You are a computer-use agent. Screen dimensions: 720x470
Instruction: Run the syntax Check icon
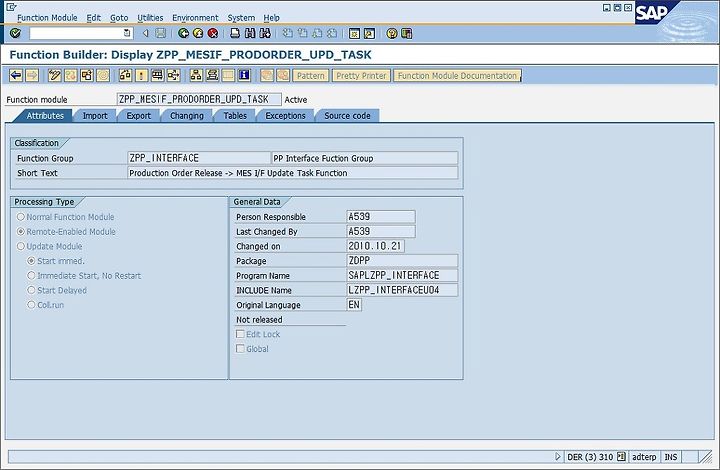(x=125, y=75)
